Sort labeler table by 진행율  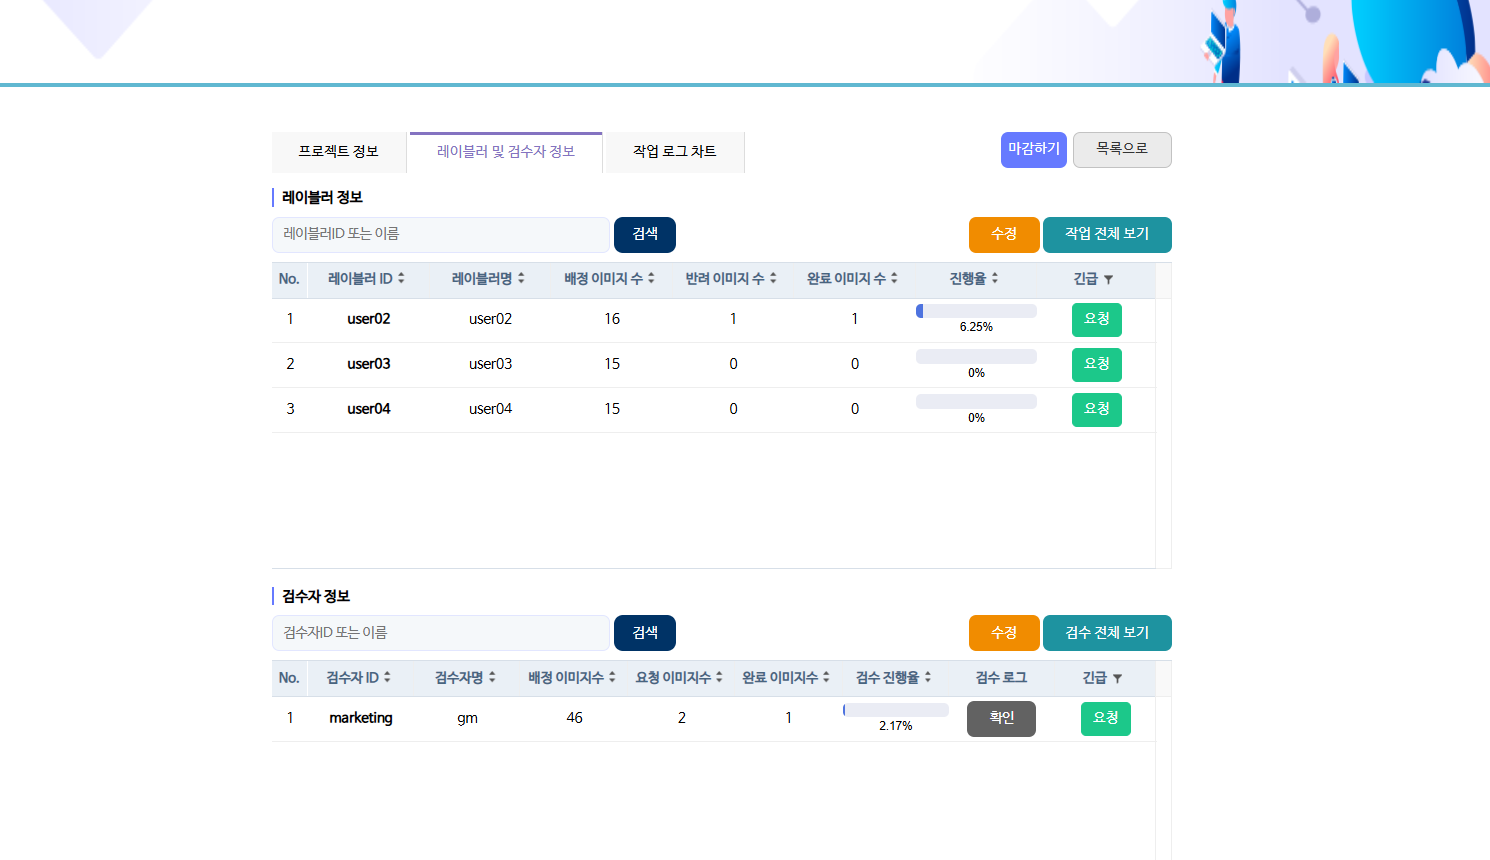tap(995, 279)
